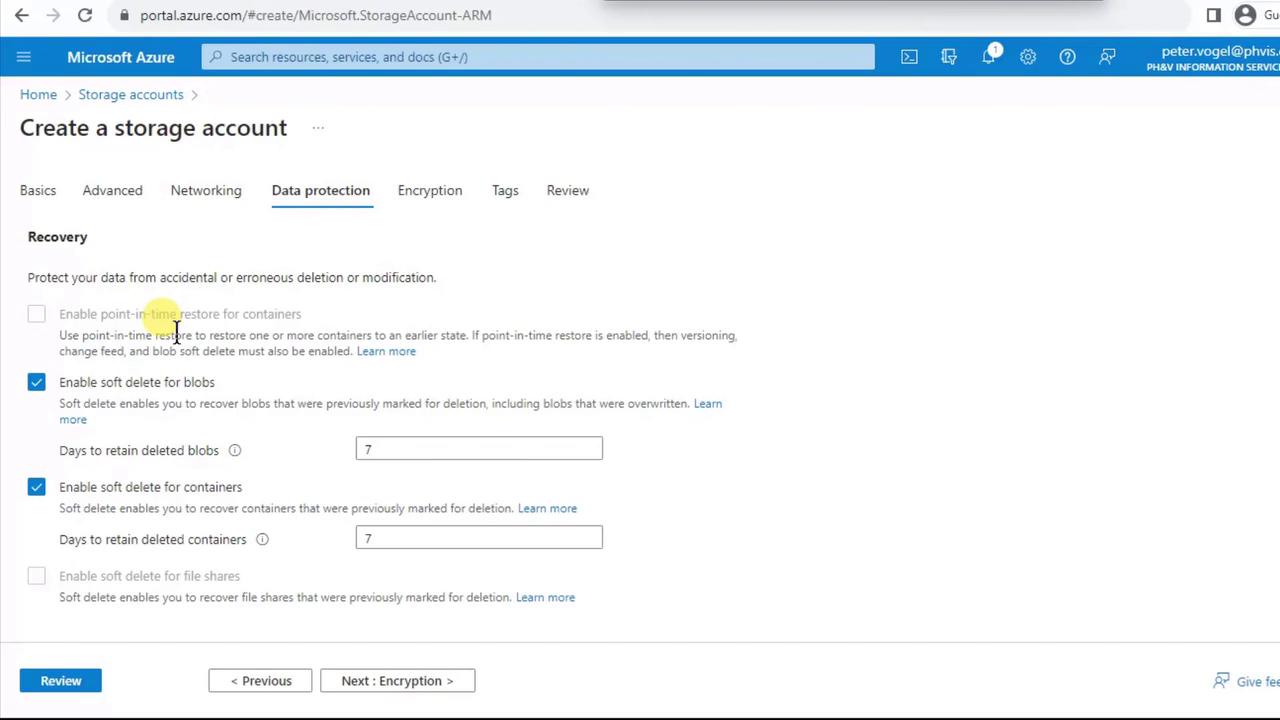Open the notifications bell
This screenshot has height=720, width=1280.
pyautogui.click(x=989, y=57)
